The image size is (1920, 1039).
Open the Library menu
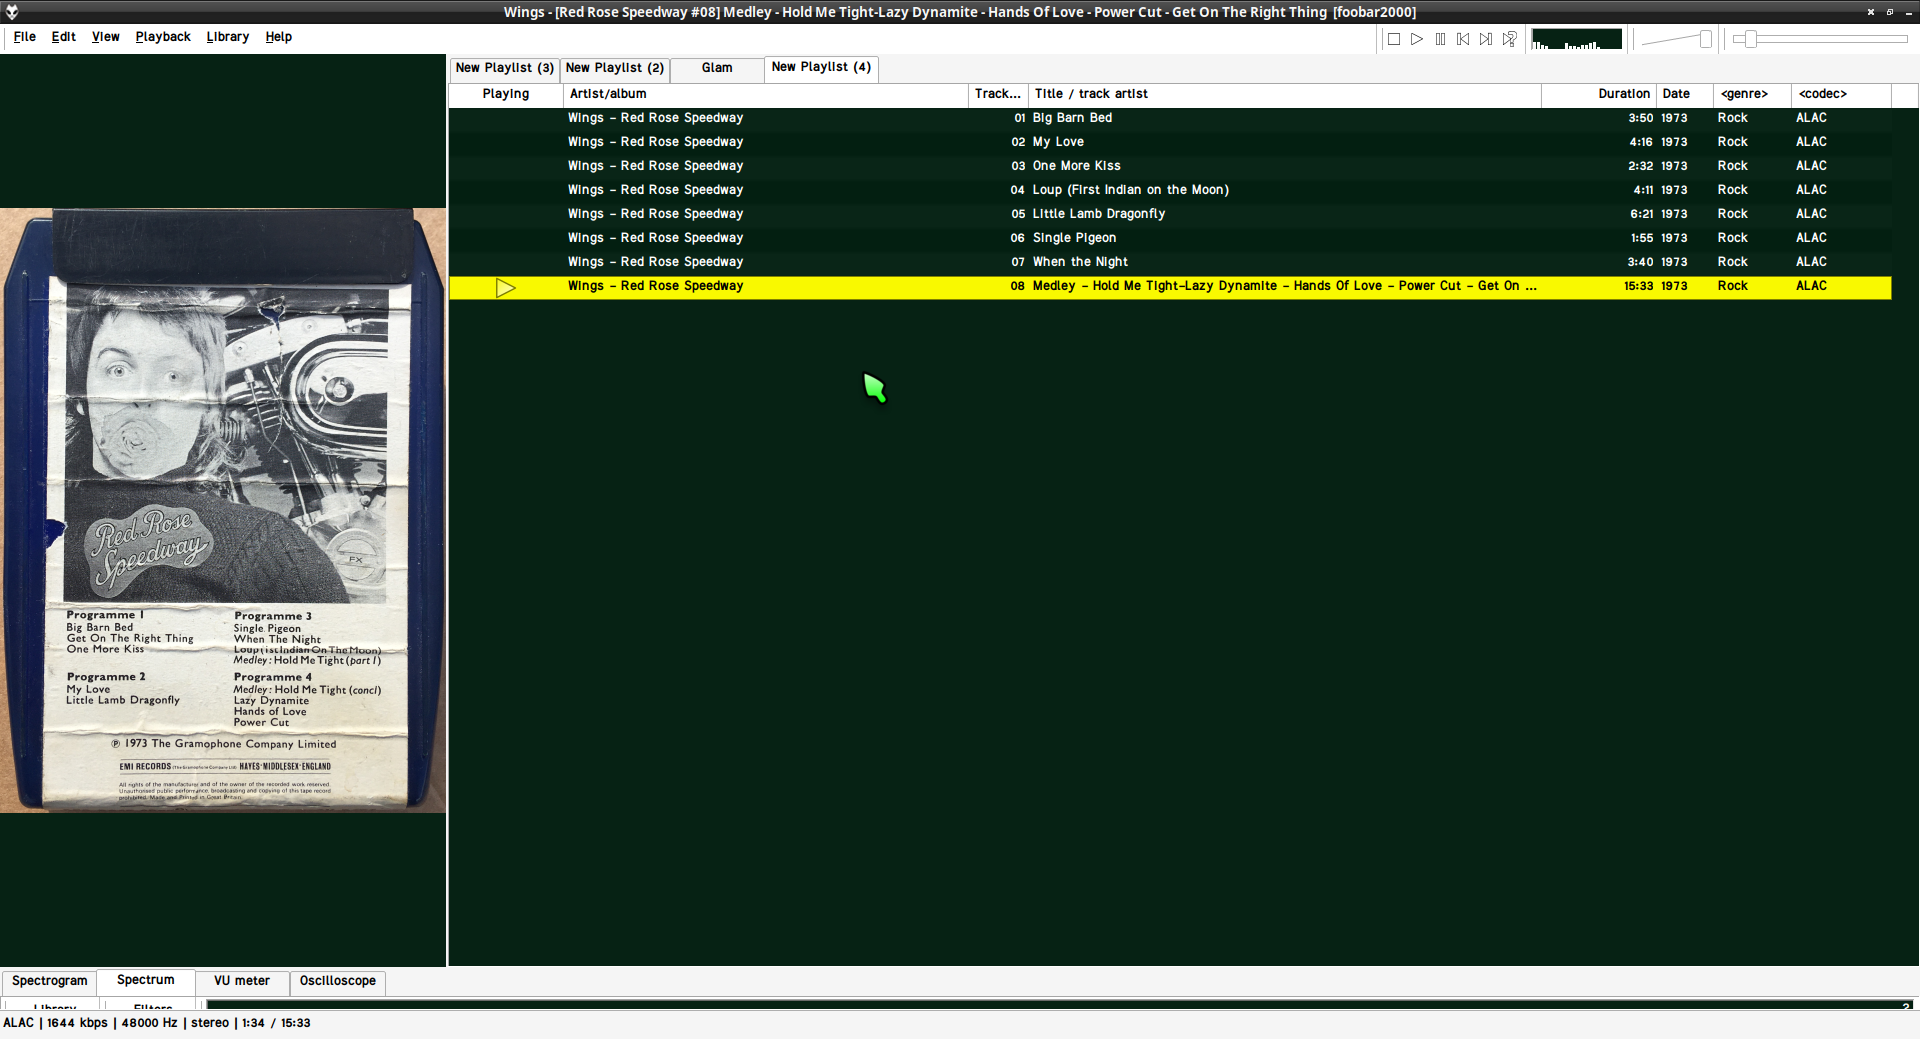(228, 37)
